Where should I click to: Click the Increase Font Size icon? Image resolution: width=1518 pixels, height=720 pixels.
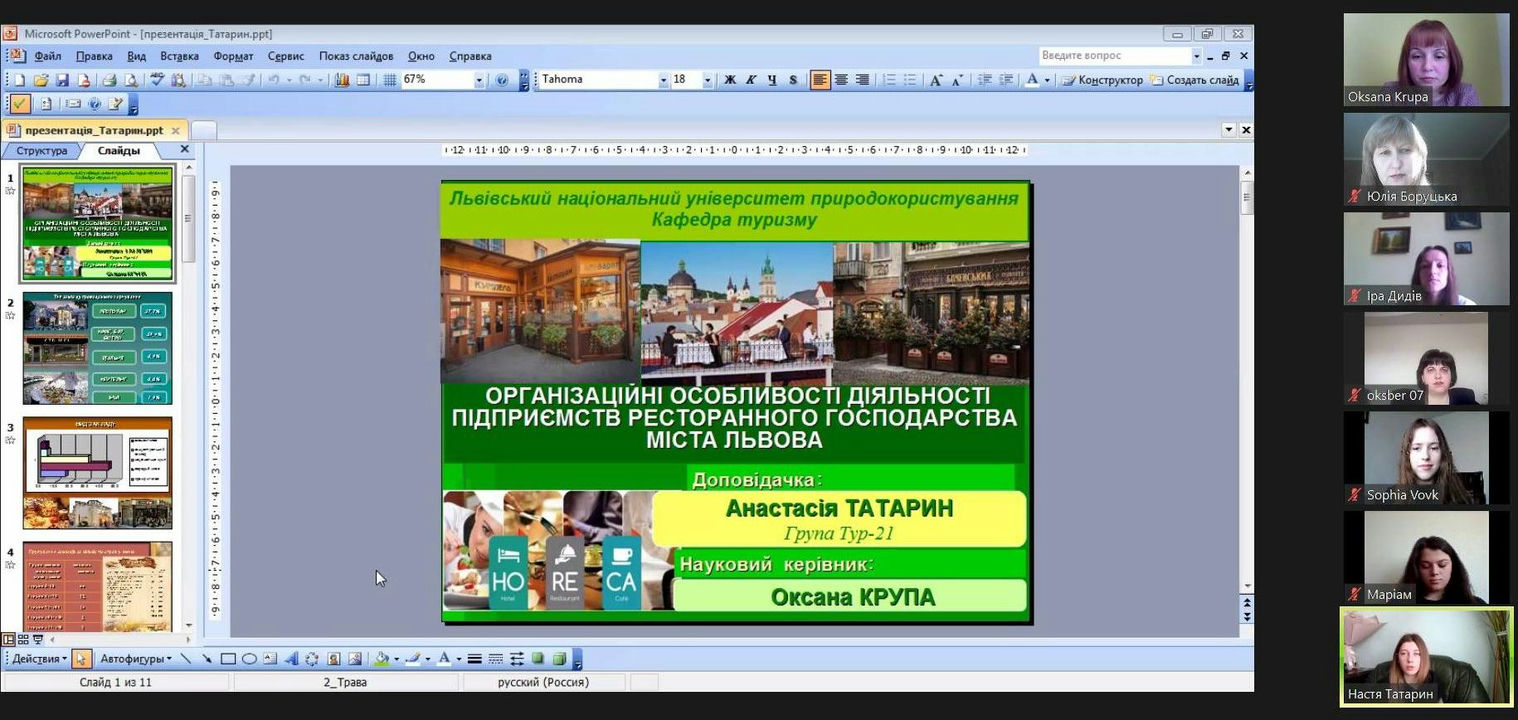[936, 80]
